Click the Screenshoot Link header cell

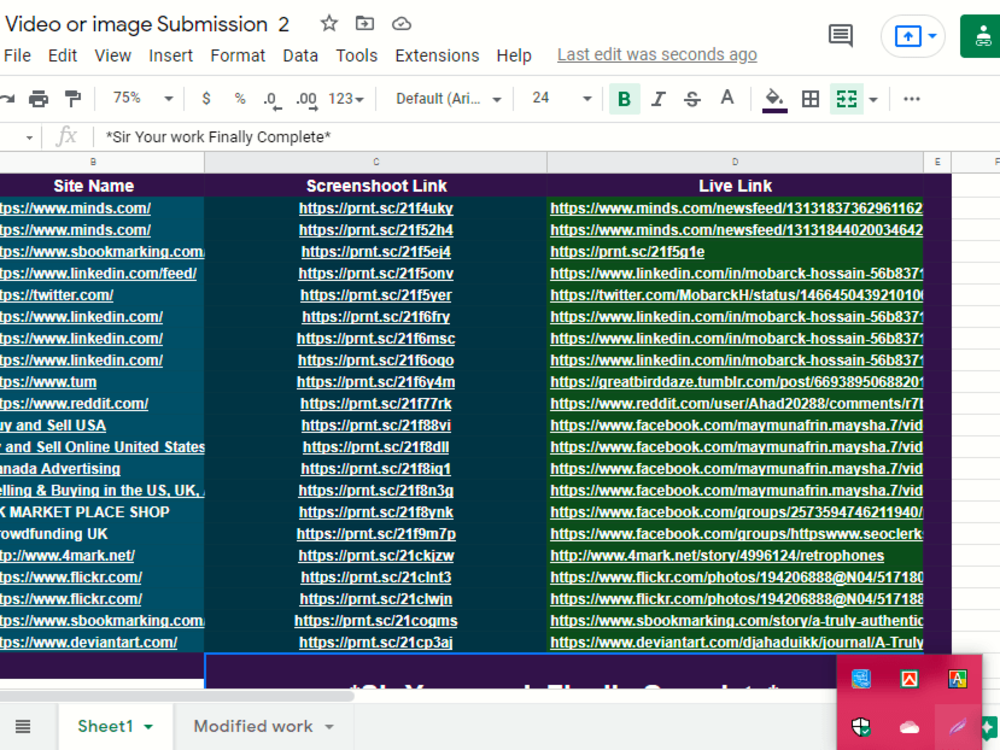[x=376, y=186]
